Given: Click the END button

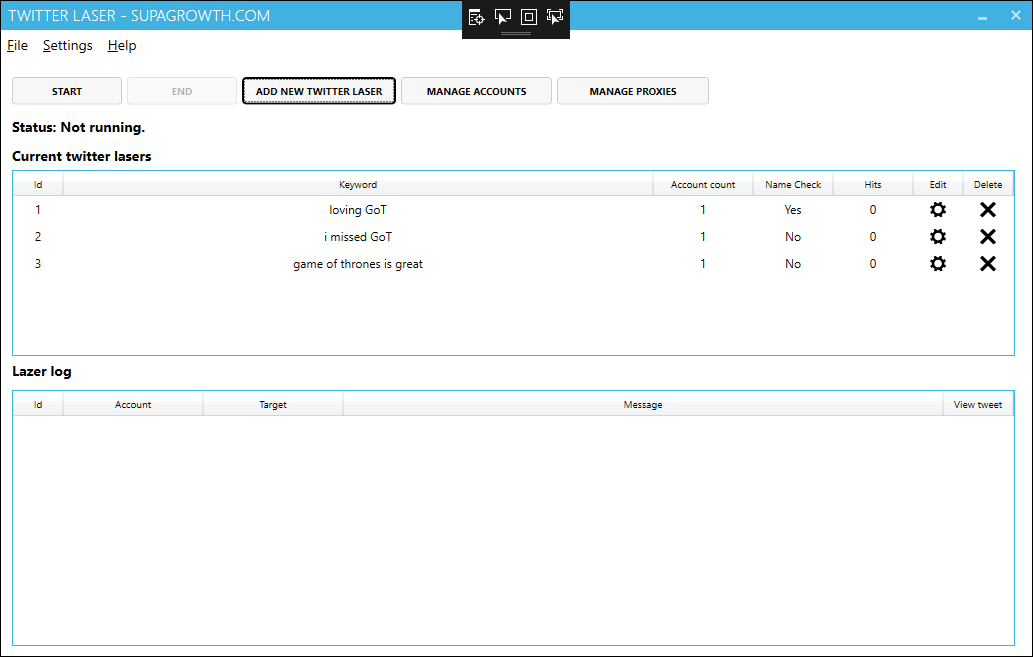Looking at the screenshot, I should click(x=182, y=91).
